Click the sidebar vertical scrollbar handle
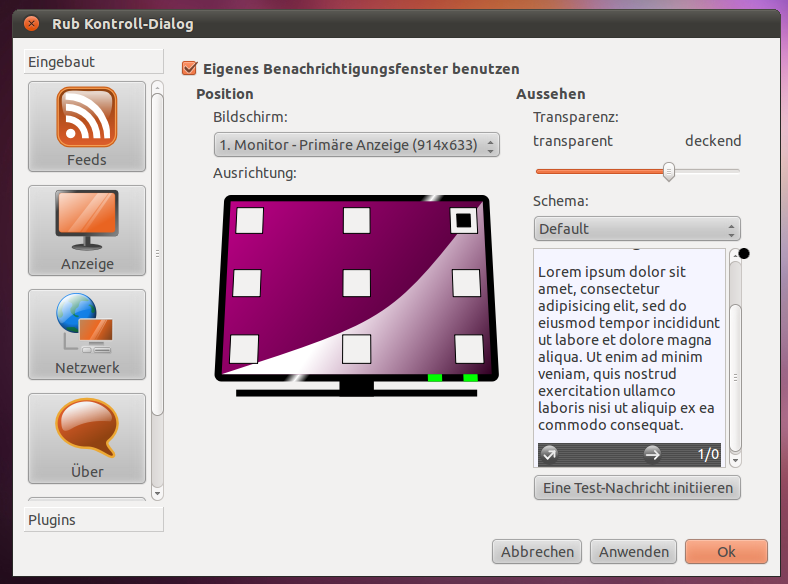The width and height of the screenshot is (788, 584). pos(157,254)
